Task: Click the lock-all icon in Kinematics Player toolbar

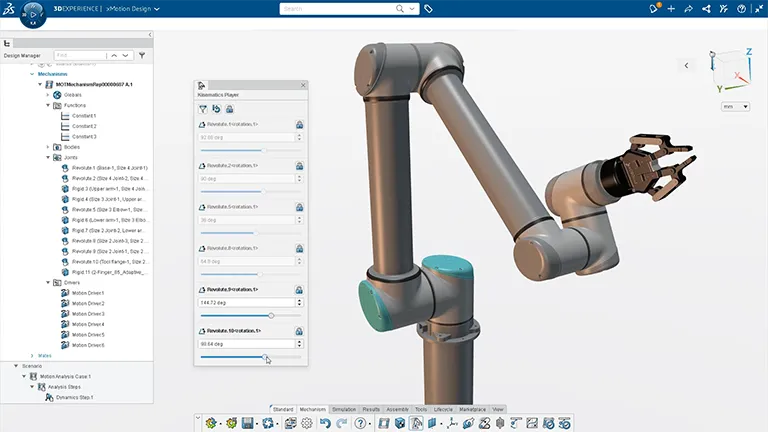Action: click(229, 109)
